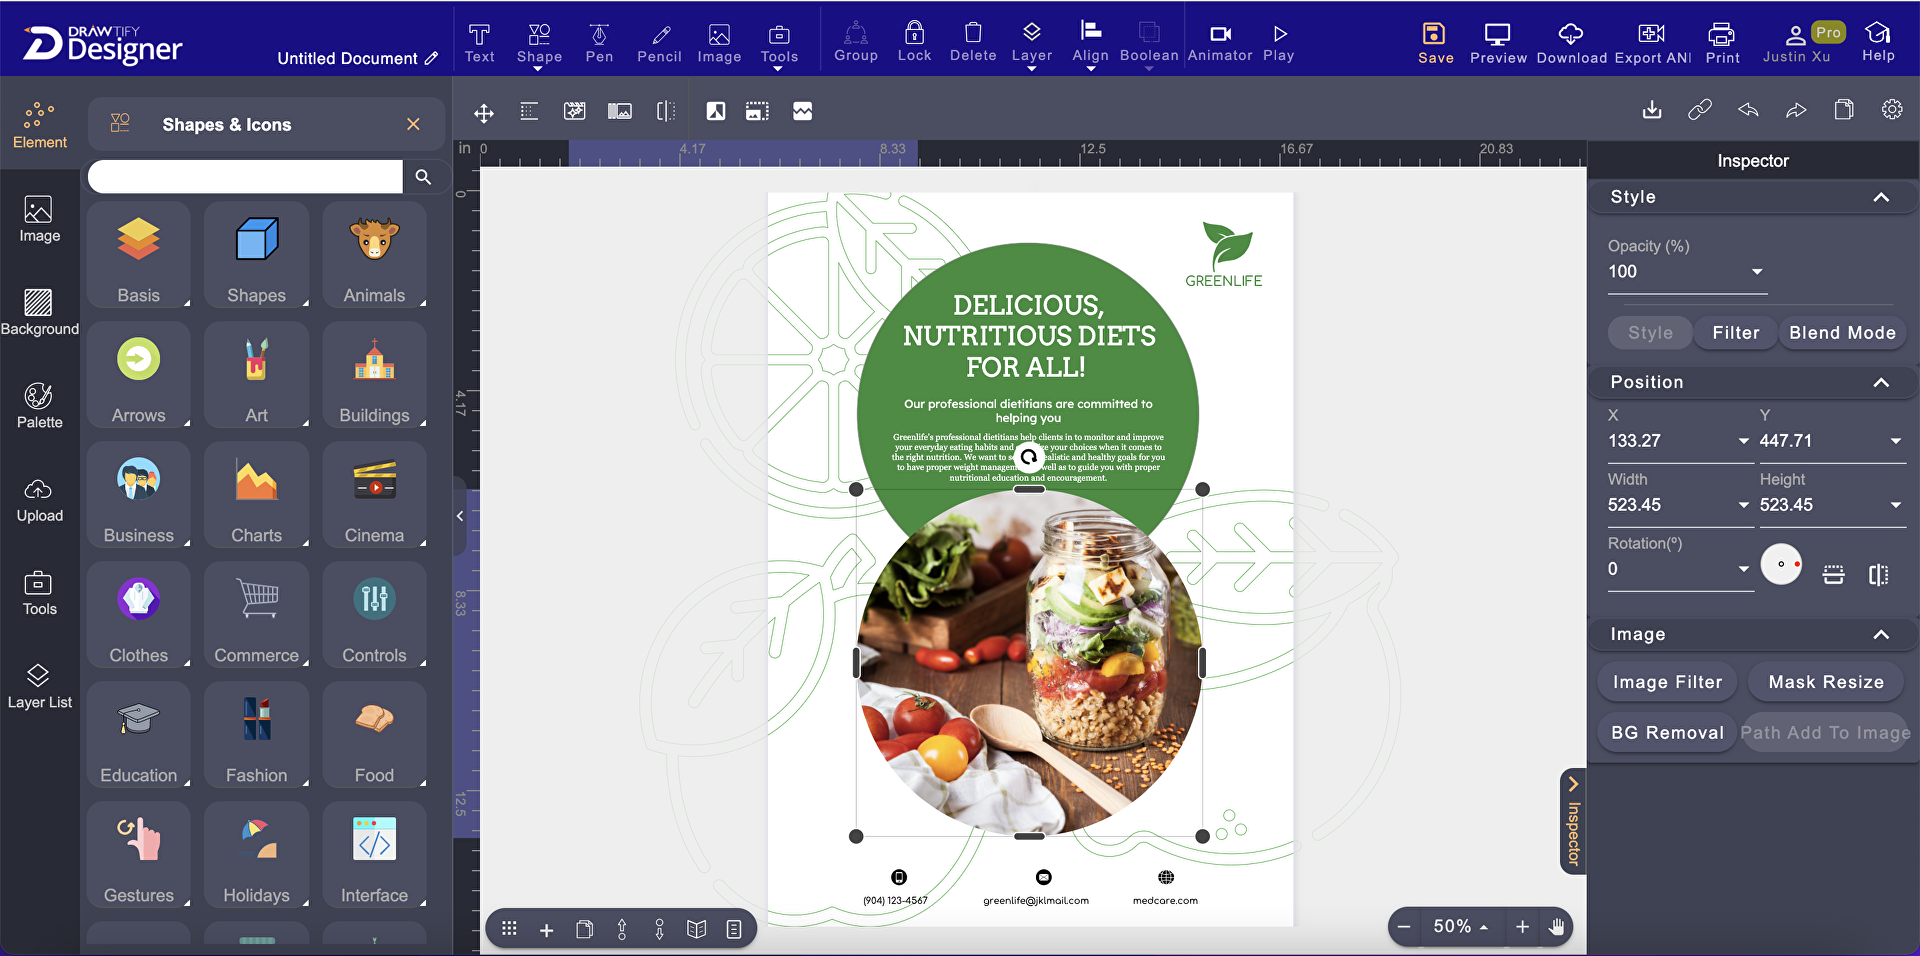Image resolution: width=1920 pixels, height=956 pixels.
Task: Switch to the Filter tab
Action: pyautogui.click(x=1736, y=333)
